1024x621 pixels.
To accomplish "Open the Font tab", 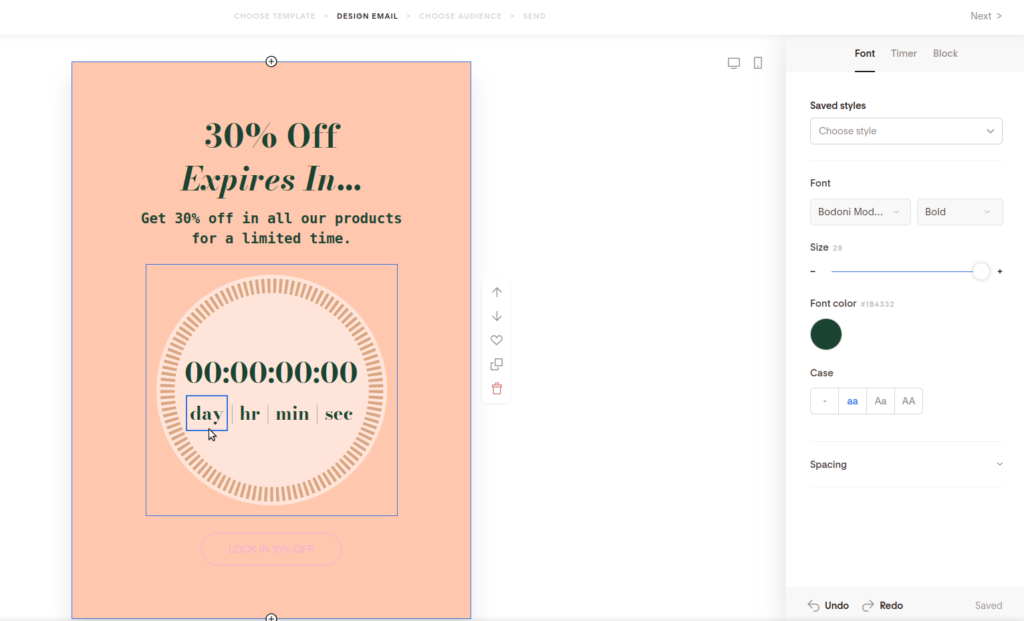I will coord(865,54).
